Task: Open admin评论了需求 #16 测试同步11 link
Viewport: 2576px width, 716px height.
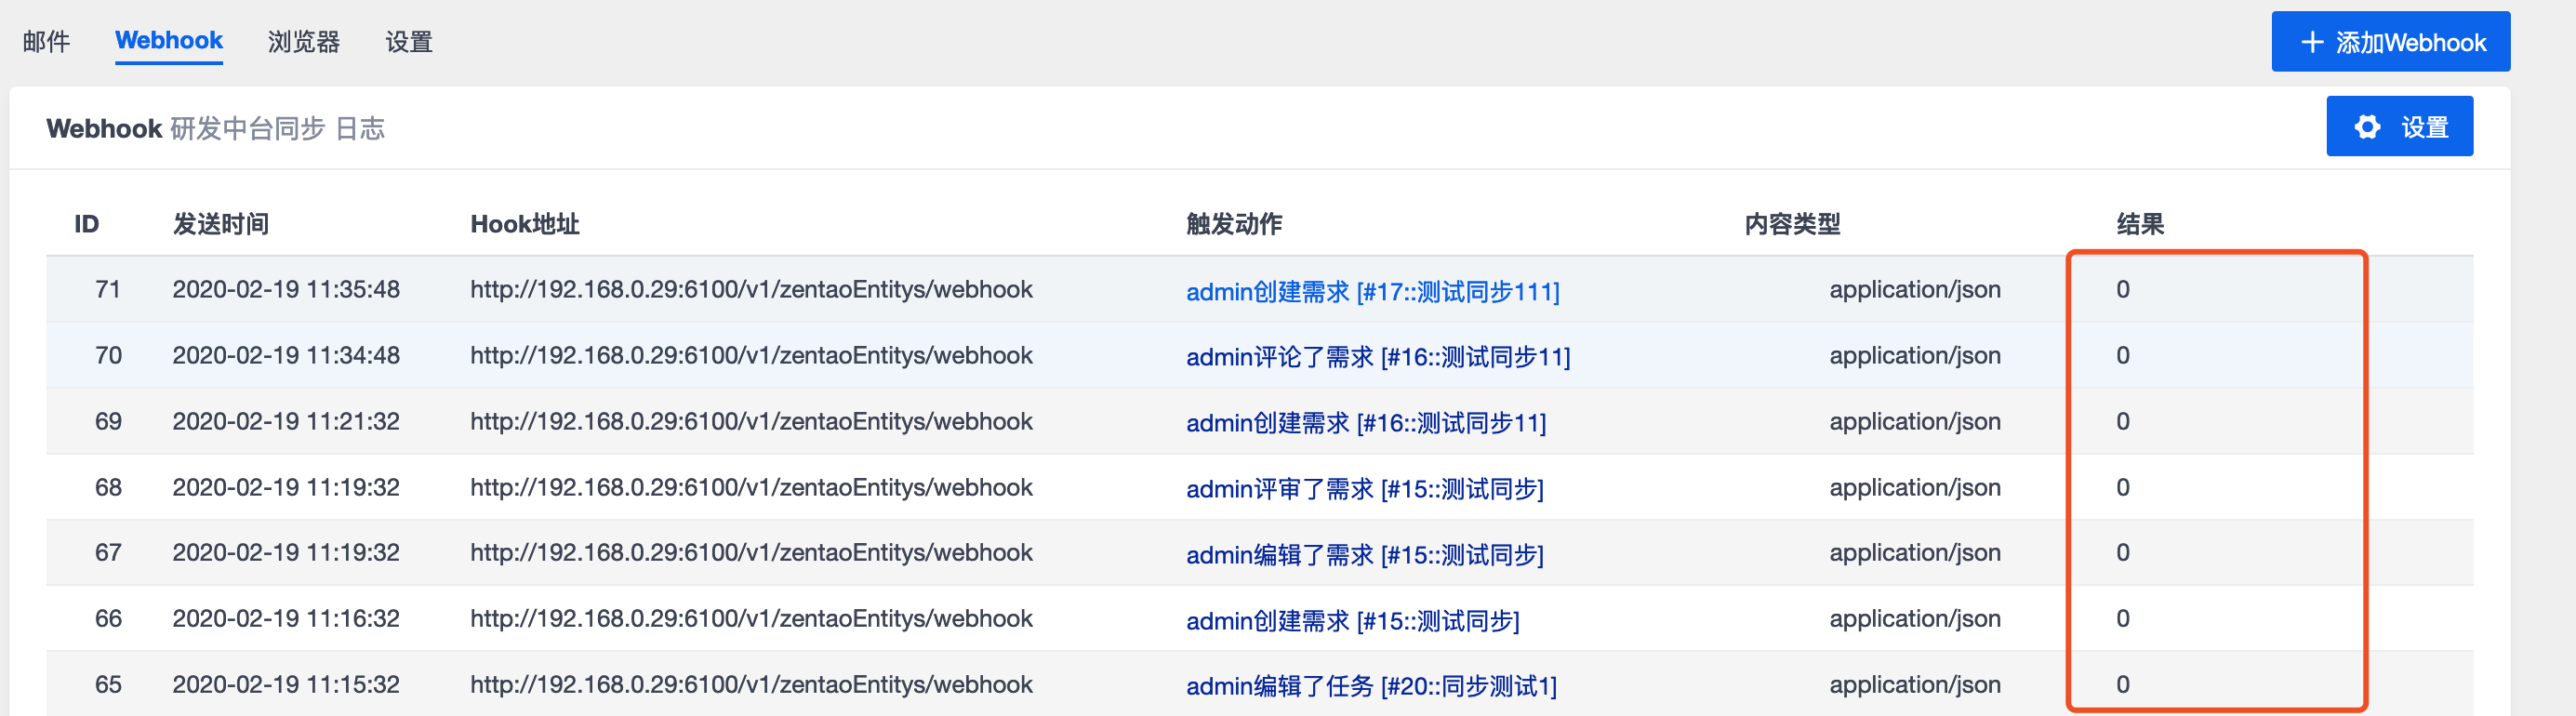Action: (1377, 357)
